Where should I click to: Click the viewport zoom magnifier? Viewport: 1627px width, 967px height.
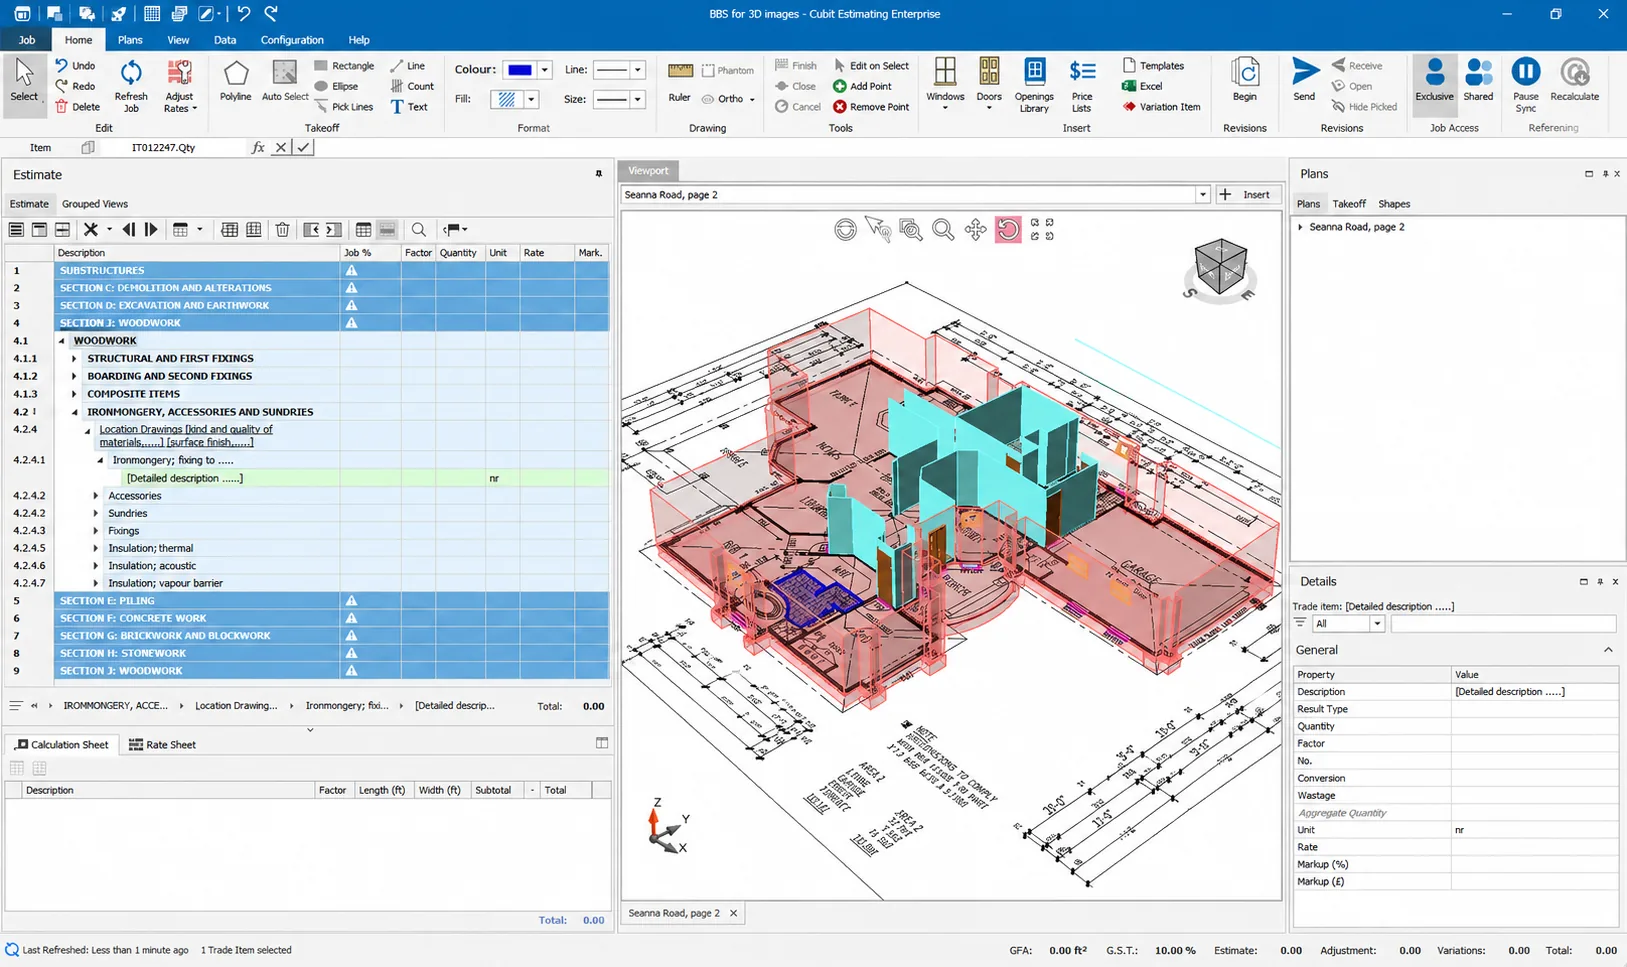(942, 230)
